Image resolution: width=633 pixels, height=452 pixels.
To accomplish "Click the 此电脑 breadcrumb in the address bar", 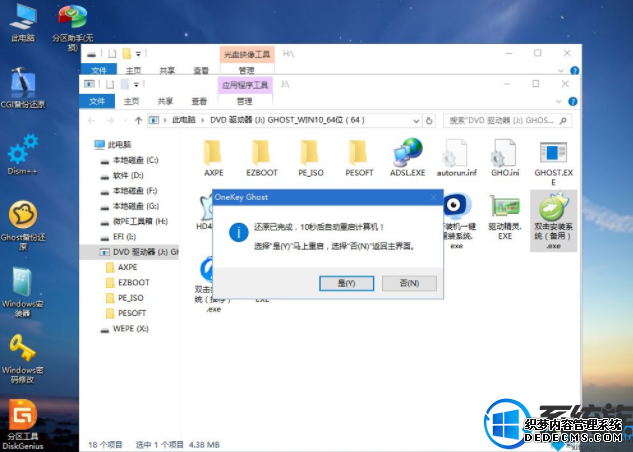I will click(184, 120).
